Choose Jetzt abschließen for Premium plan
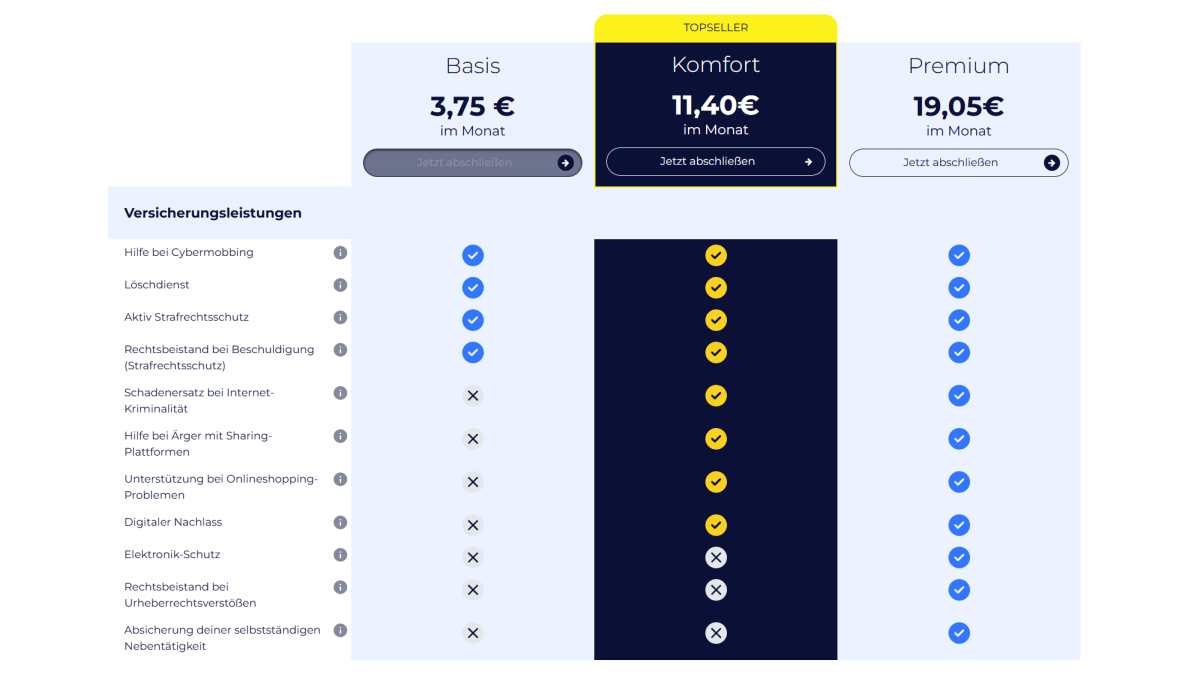 point(958,162)
